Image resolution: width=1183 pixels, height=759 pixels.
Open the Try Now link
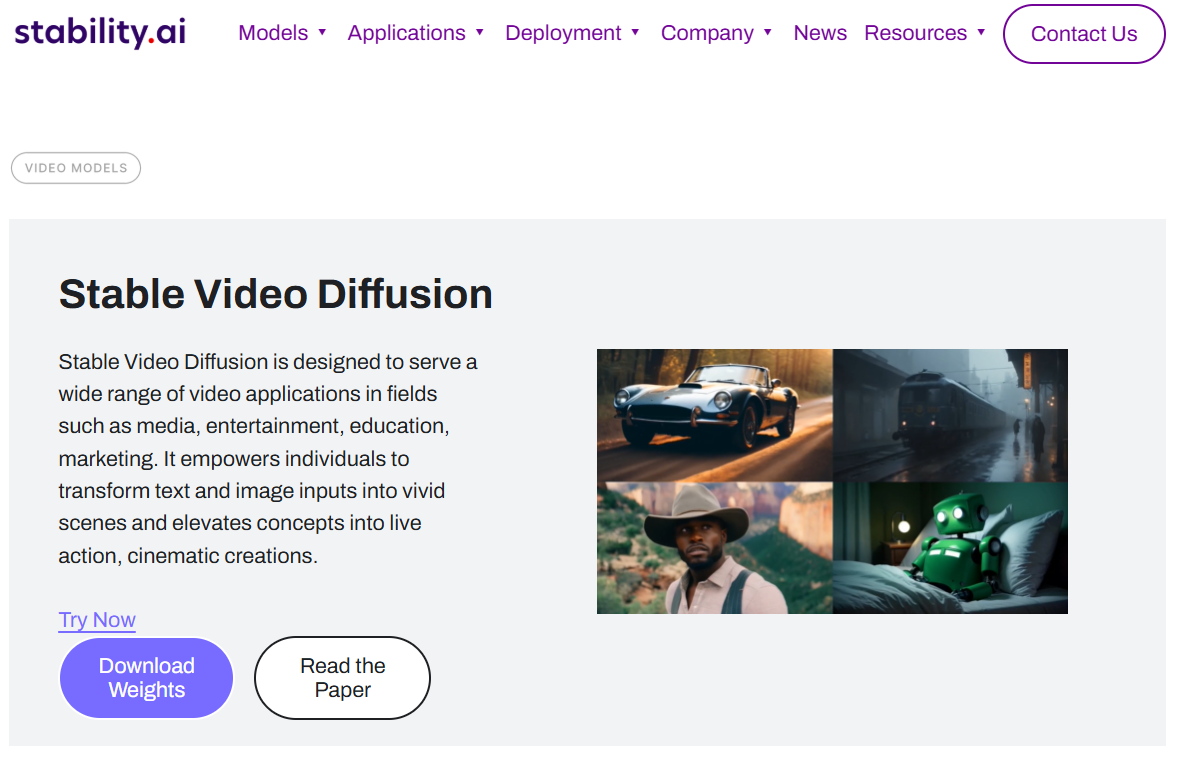pos(96,620)
